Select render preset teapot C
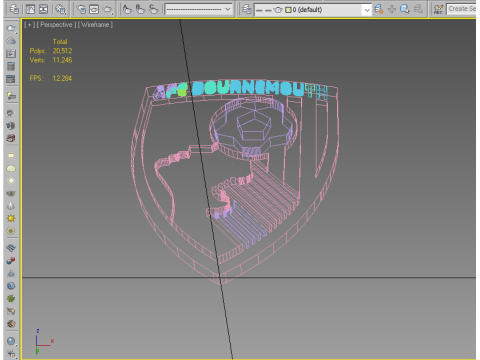This screenshot has height=360, width=480. coord(153,9)
